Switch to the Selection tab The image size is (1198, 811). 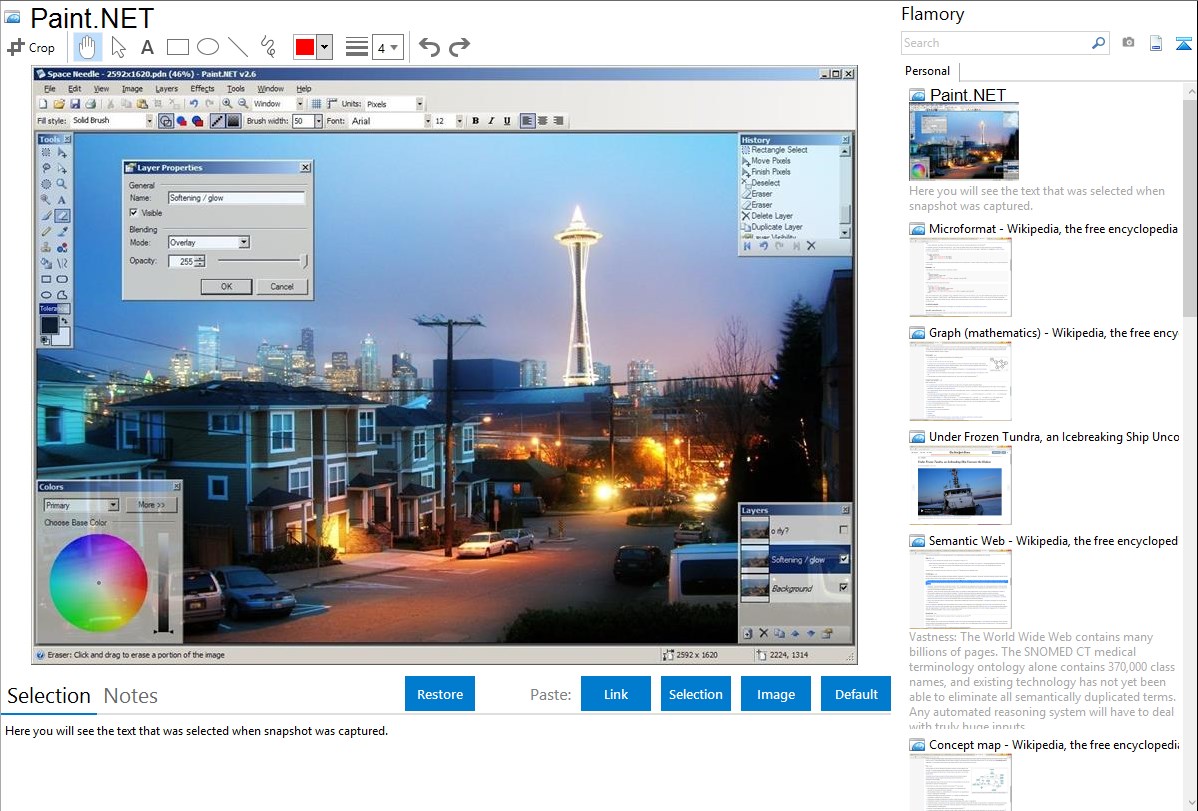coord(49,696)
